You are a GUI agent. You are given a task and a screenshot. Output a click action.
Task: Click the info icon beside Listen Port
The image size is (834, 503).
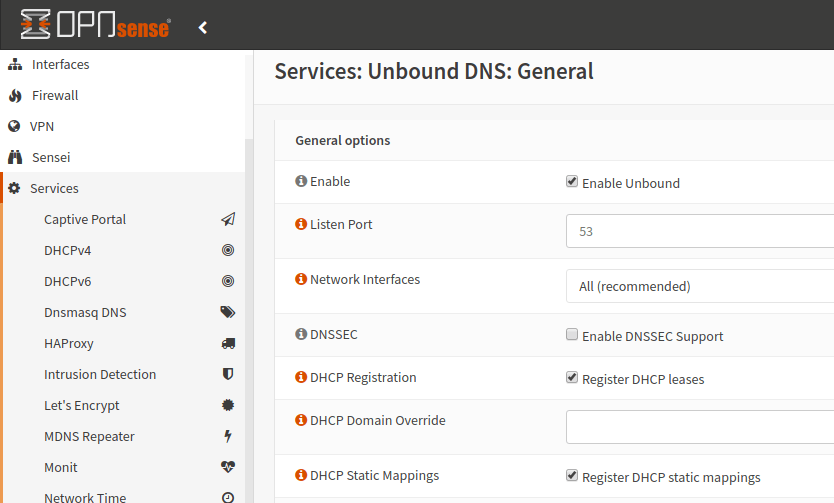(301, 225)
